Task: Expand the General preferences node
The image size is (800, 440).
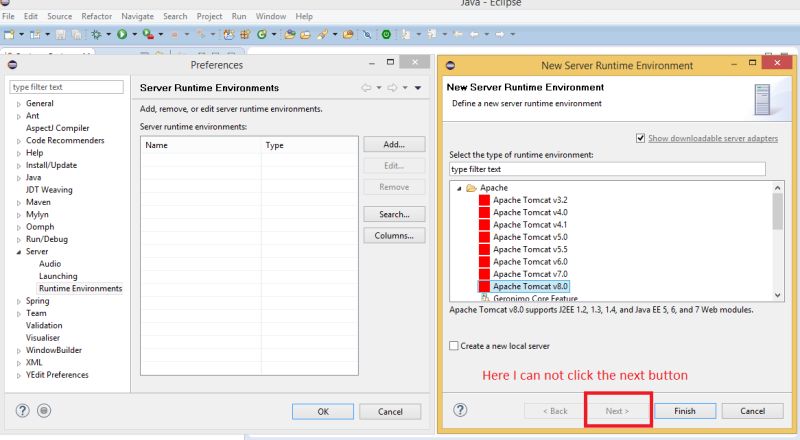Action: [19, 104]
